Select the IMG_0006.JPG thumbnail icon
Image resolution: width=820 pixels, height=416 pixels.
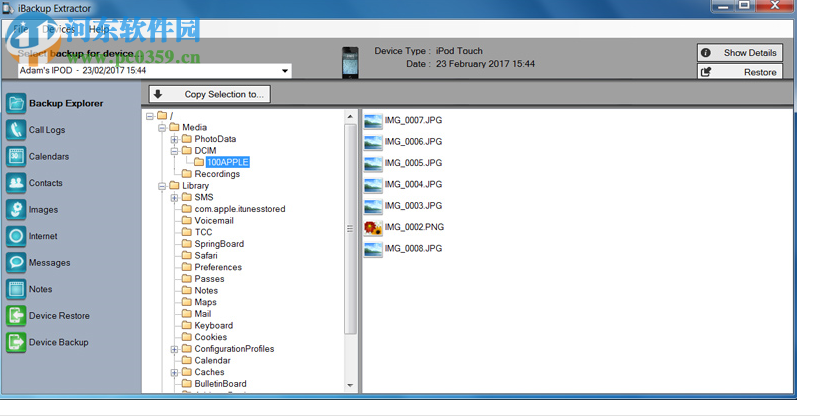click(x=373, y=142)
